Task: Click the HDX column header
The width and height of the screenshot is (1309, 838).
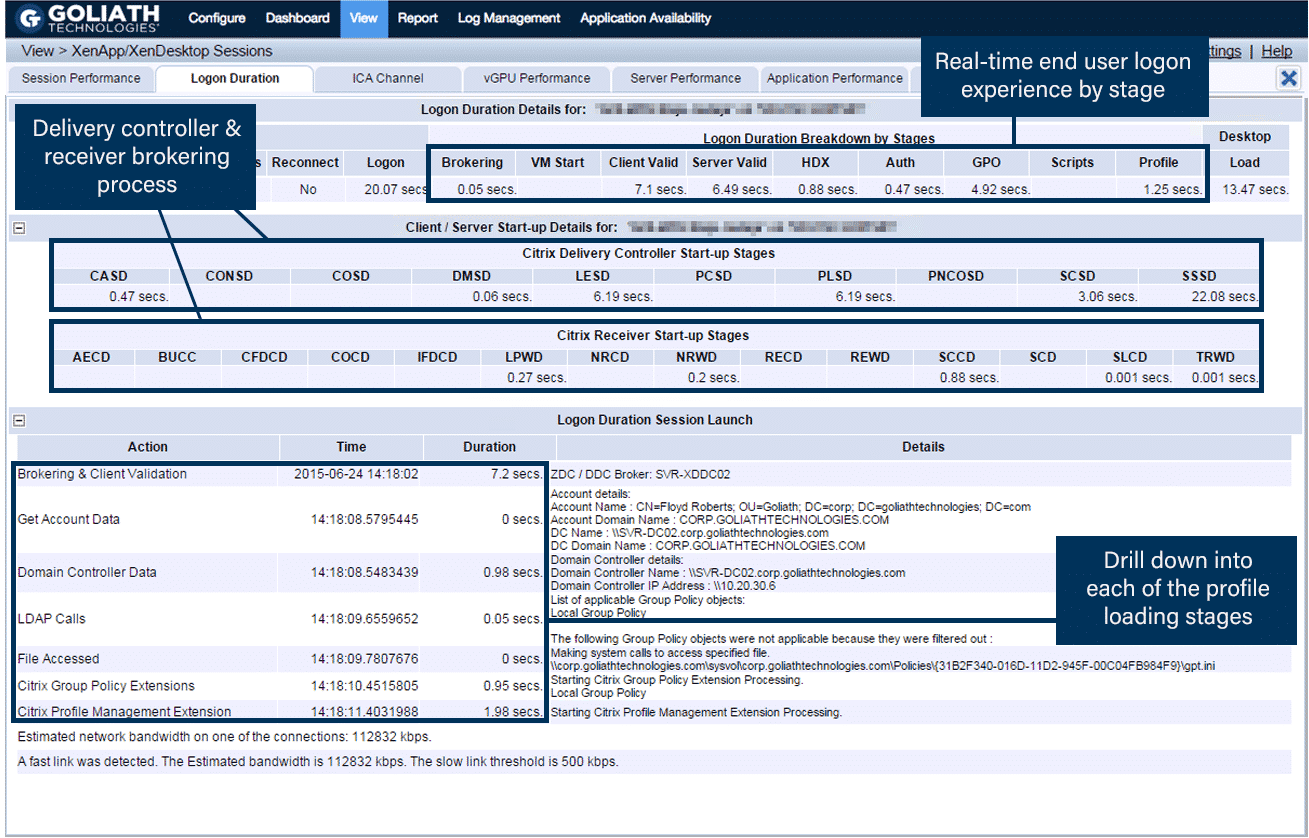Action: tap(815, 163)
